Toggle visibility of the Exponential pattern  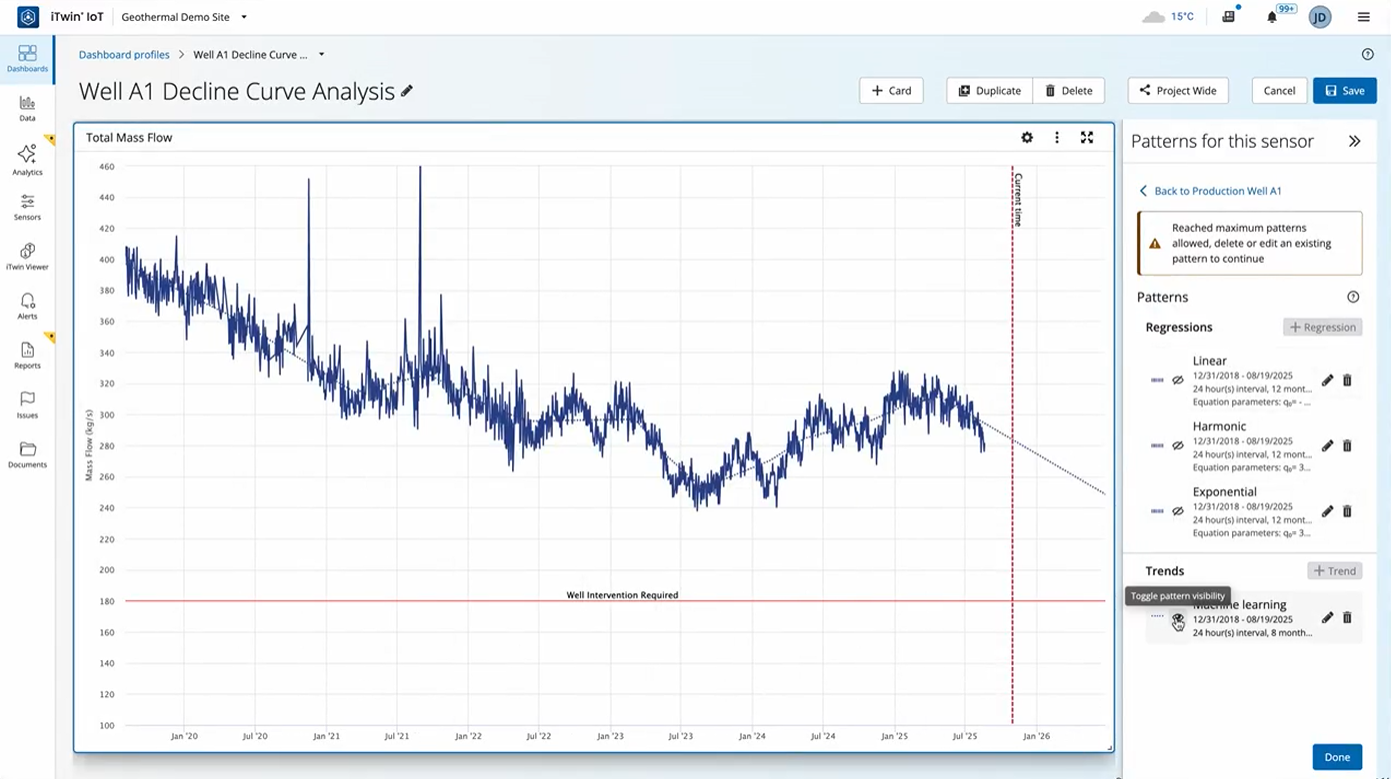[1178, 511]
